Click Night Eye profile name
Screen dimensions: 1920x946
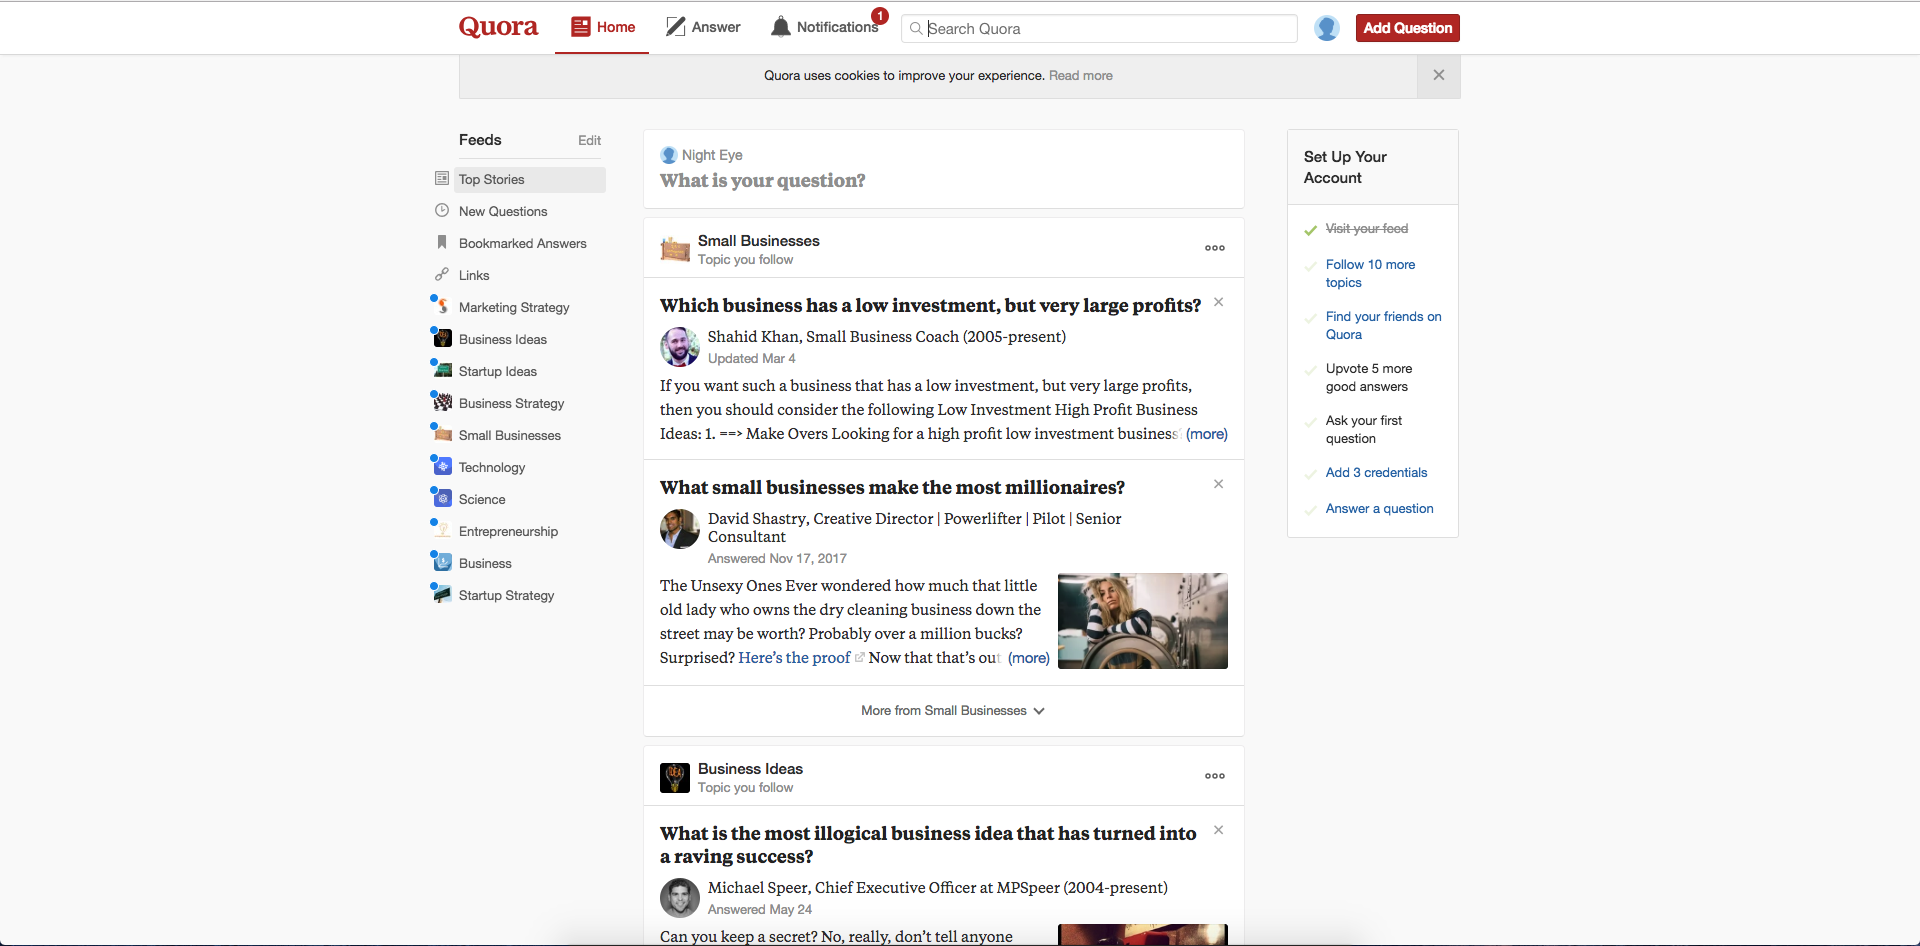[x=712, y=155]
